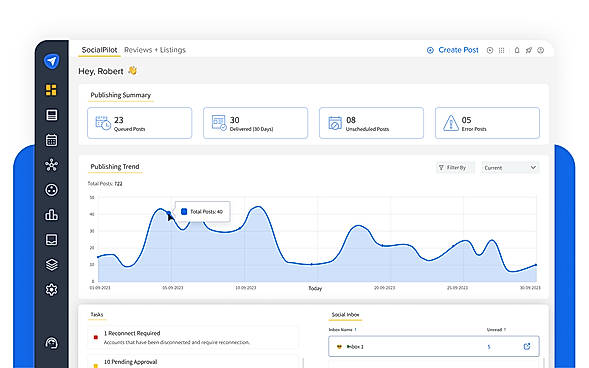Viewport: 589px width, 368px height.
Task: Click the Queued Posts calendar clock icon
Action: pos(103,123)
